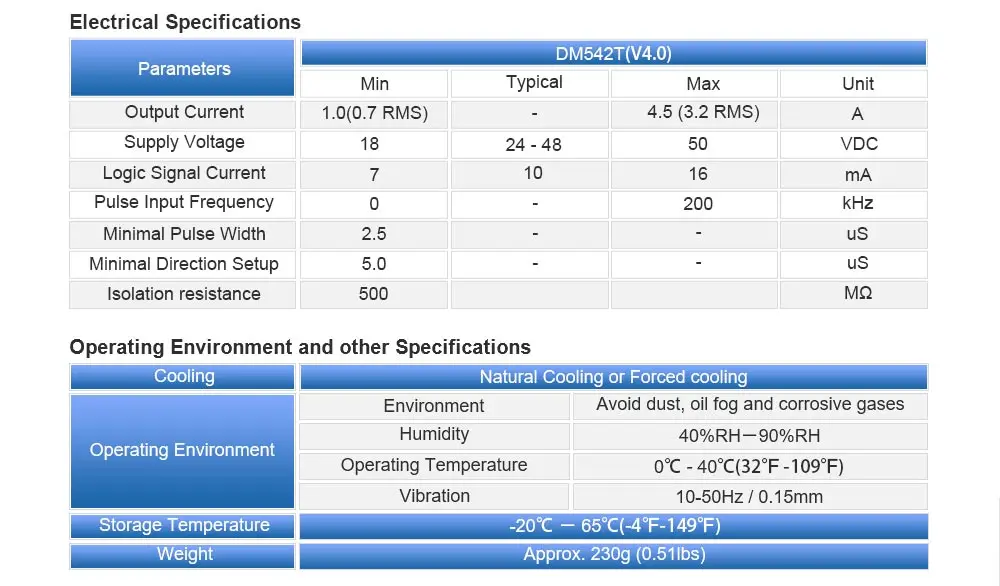Click the "Natural Cooling or Forced cooling" cell

[x=614, y=377]
